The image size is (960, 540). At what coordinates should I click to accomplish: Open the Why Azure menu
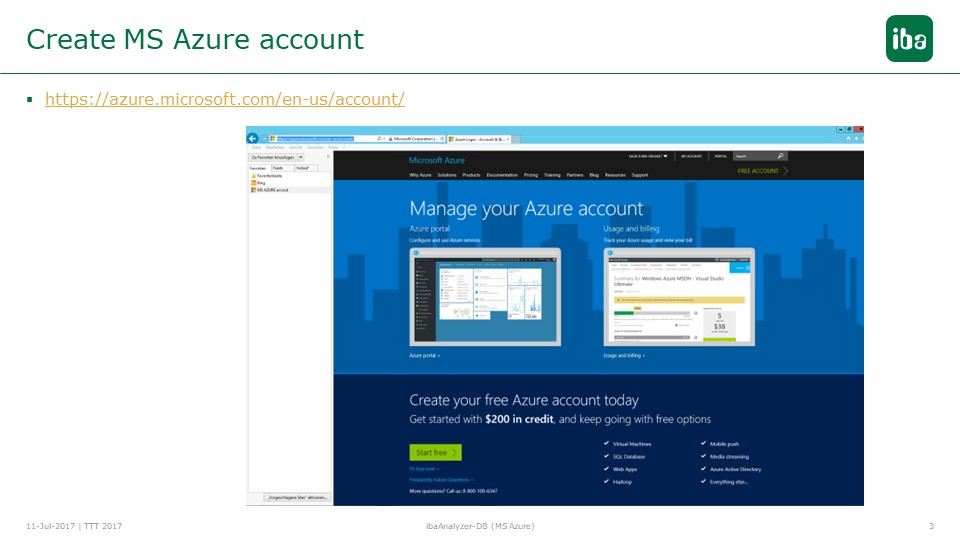click(x=420, y=175)
